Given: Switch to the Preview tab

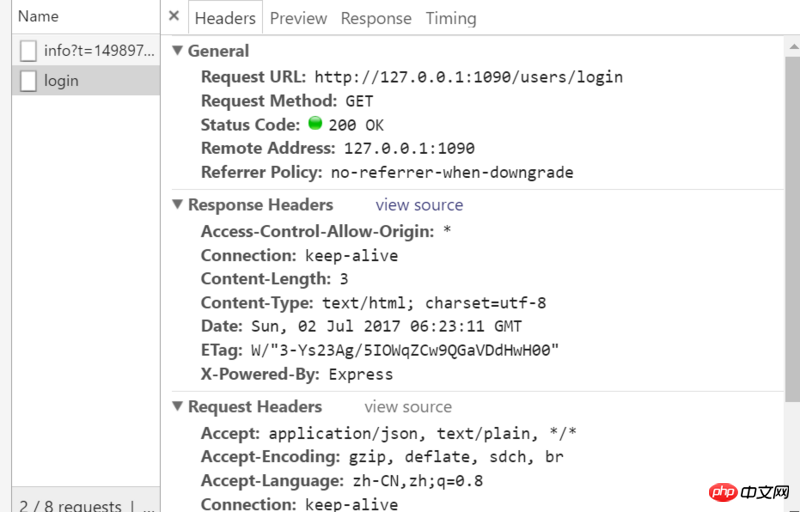Looking at the screenshot, I should [x=298, y=18].
